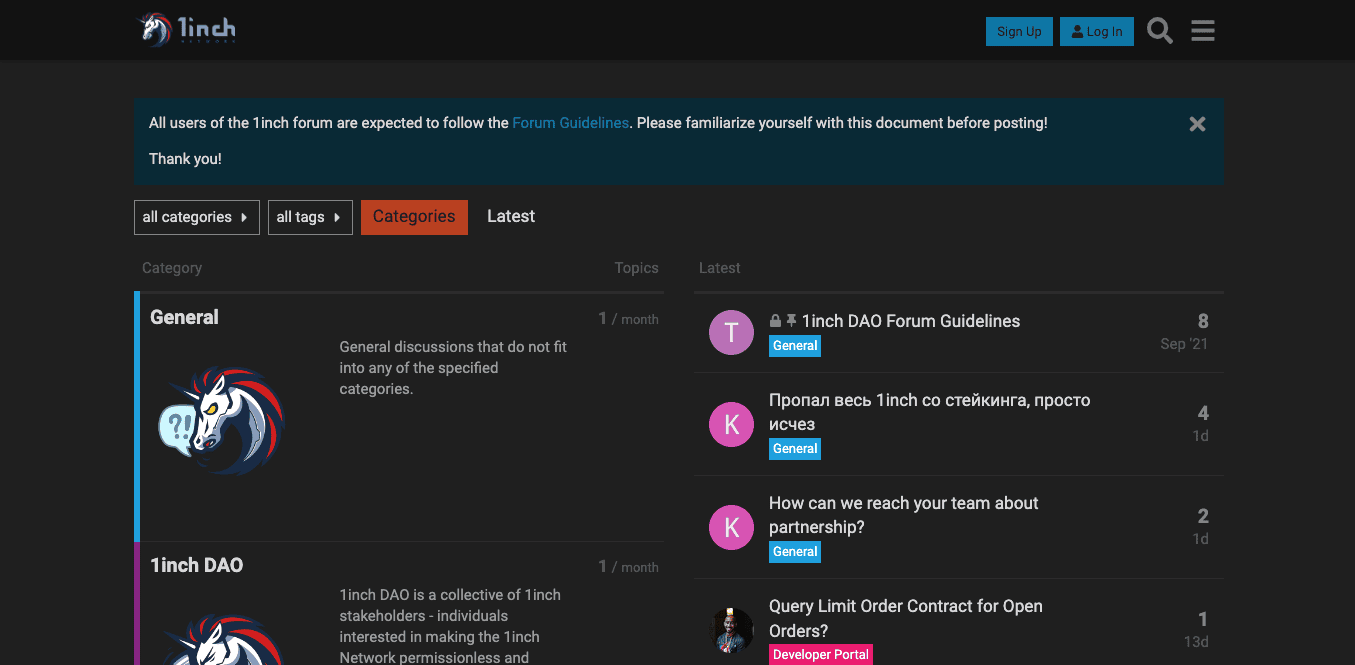Click the lock icon beside Forum Guidelines title

[x=775, y=321]
